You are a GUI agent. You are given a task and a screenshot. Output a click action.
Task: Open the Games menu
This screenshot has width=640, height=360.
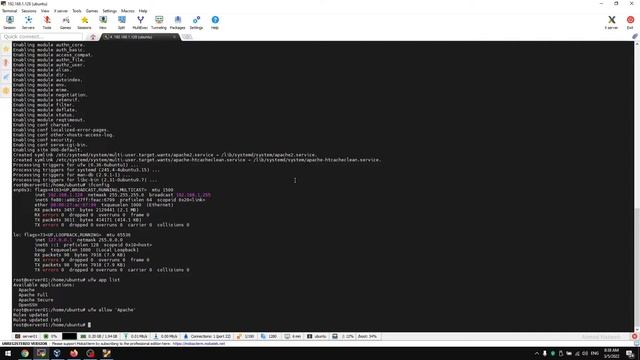[x=92, y=11]
